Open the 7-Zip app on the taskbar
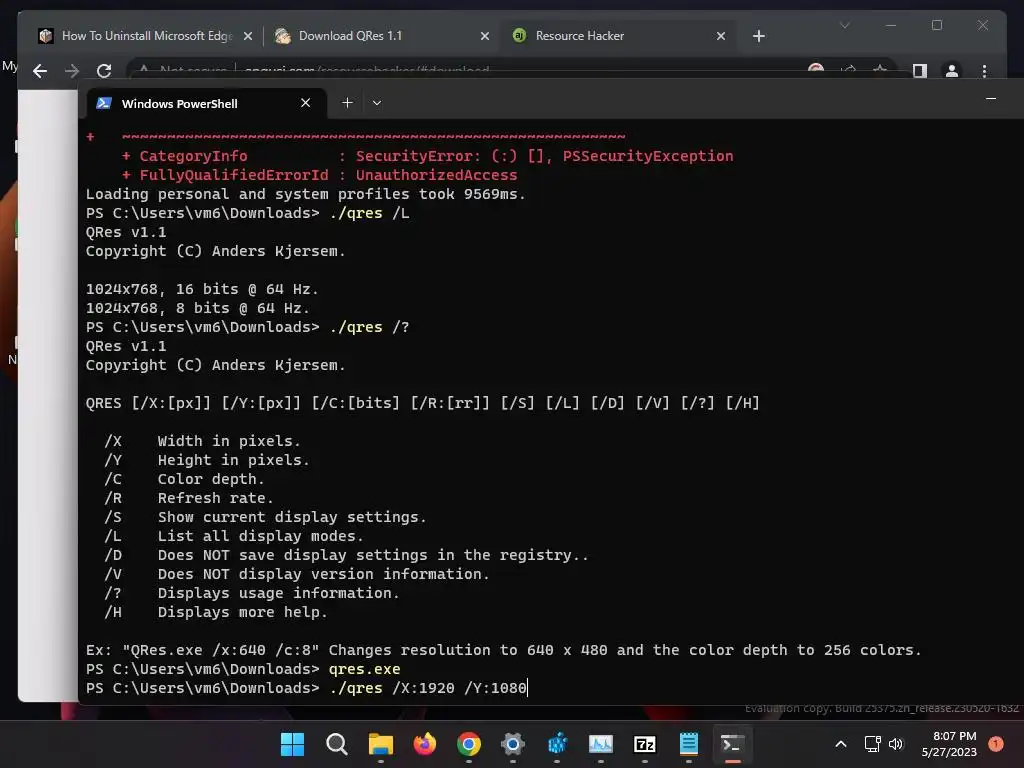Screen dimensions: 1024x768 coord(645,744)
